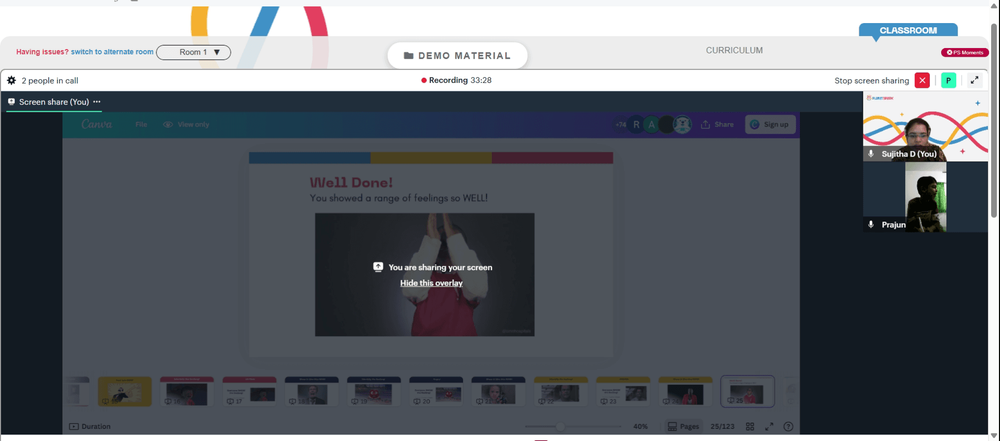The width and height of the screenshot is (1000, 441).
Task: Click the sharing screen monitor icon
Action: point(378,267)
